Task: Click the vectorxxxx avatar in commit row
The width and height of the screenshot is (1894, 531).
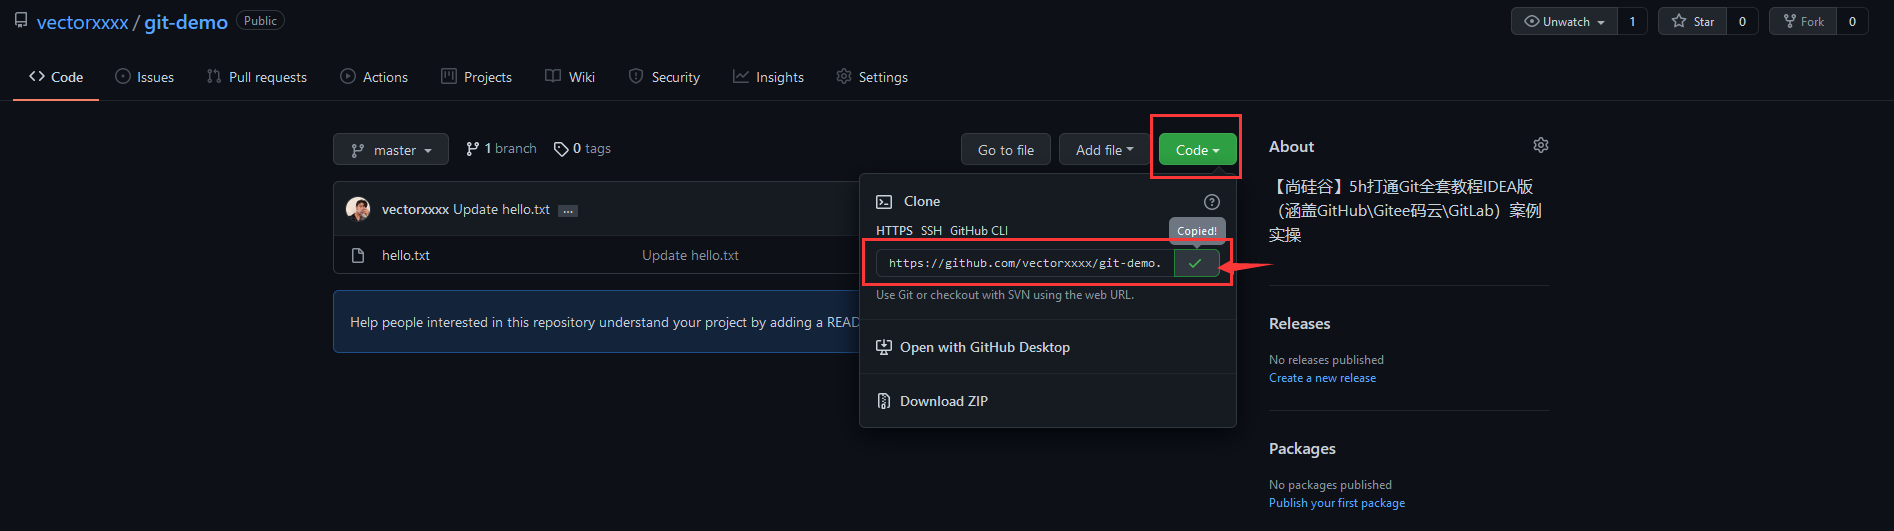Action: coord(358,209)
